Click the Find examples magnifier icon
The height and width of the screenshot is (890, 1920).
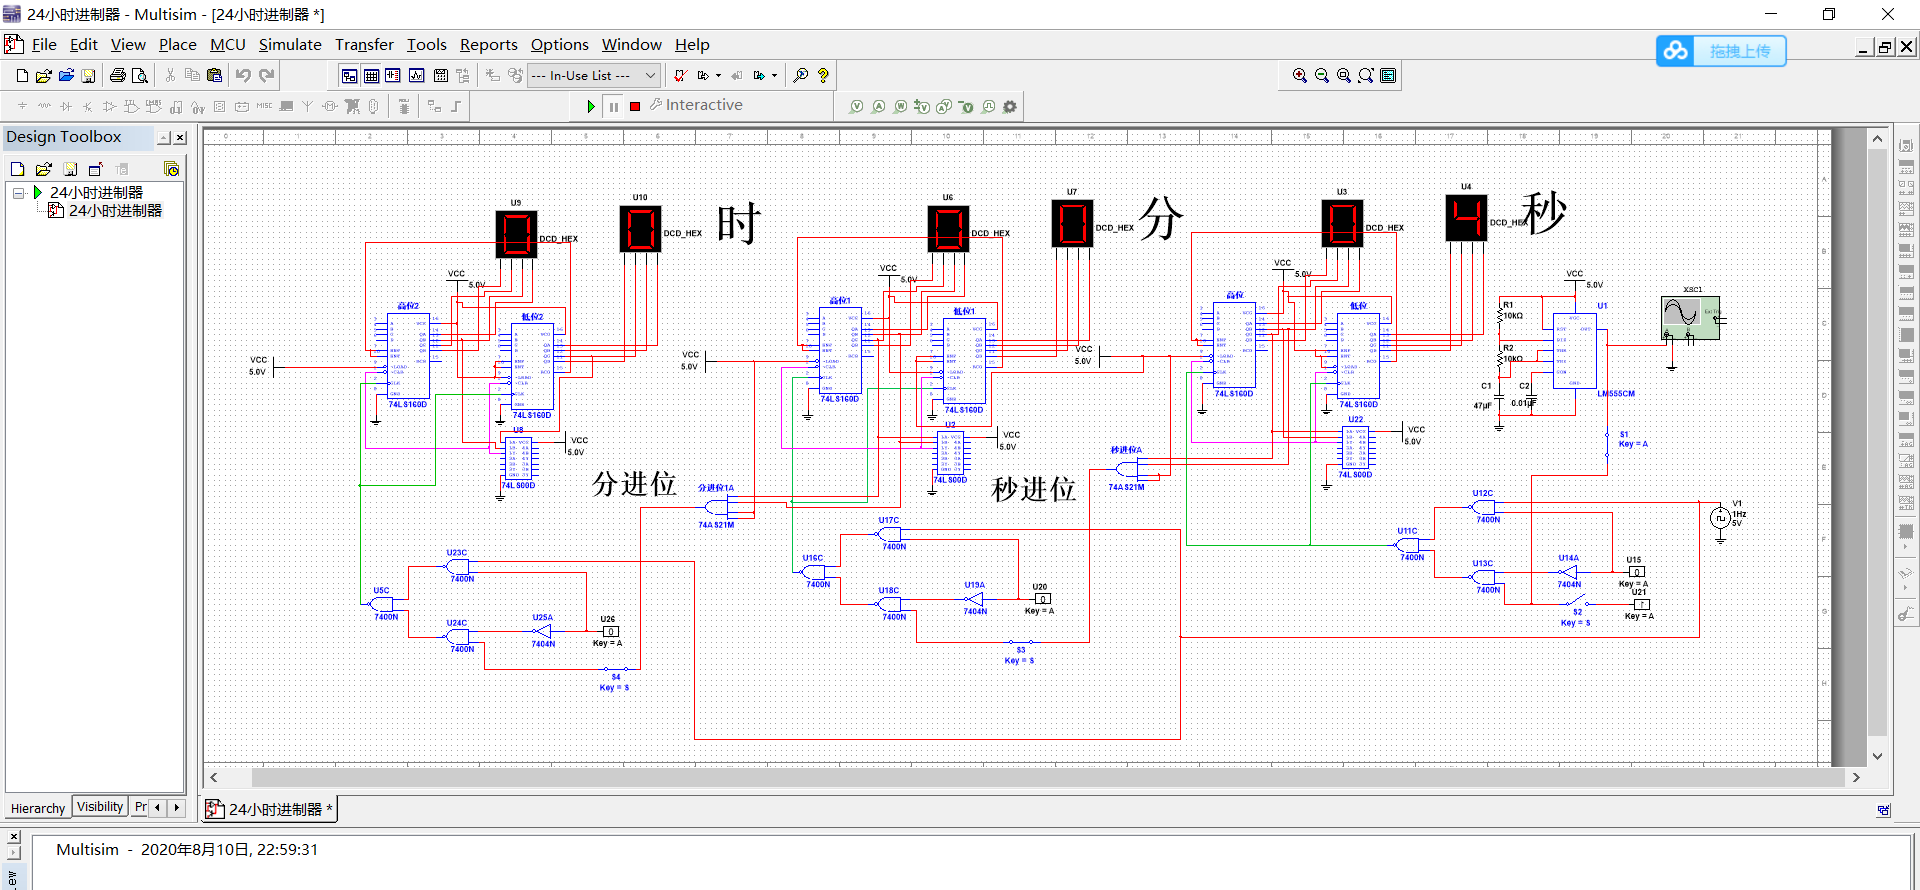(800, 75)
